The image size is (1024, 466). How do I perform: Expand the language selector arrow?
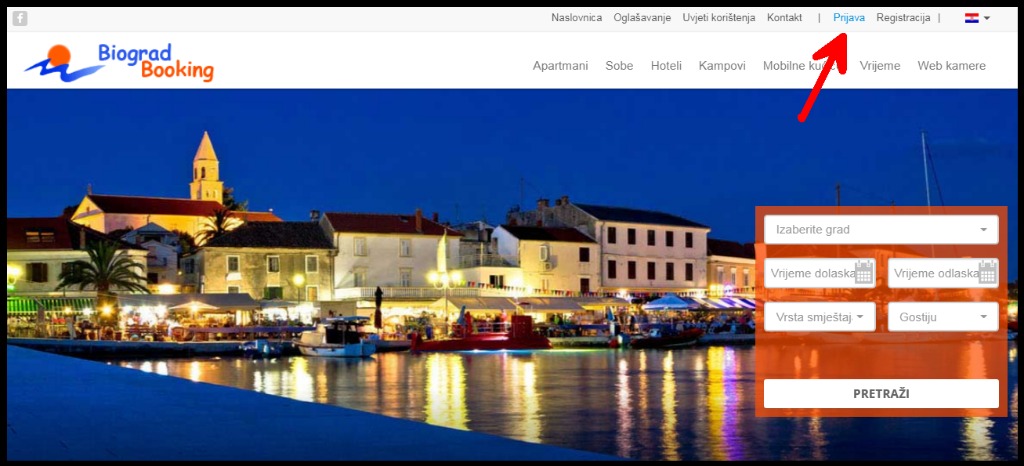[x=987, y=18]
